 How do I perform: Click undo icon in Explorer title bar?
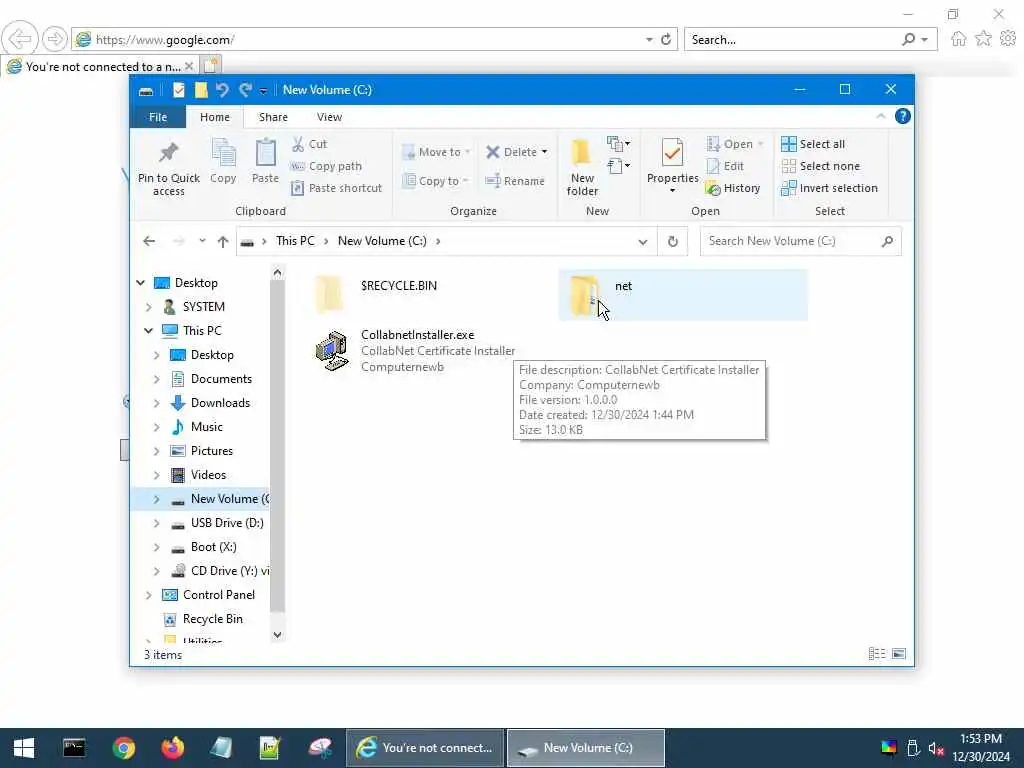tap(222, 89)
